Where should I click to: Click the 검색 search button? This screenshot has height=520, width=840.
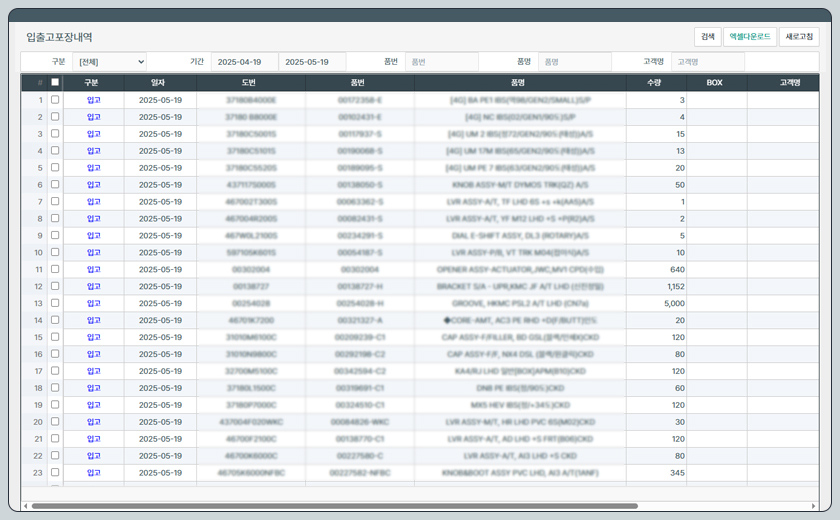[708, 36]
